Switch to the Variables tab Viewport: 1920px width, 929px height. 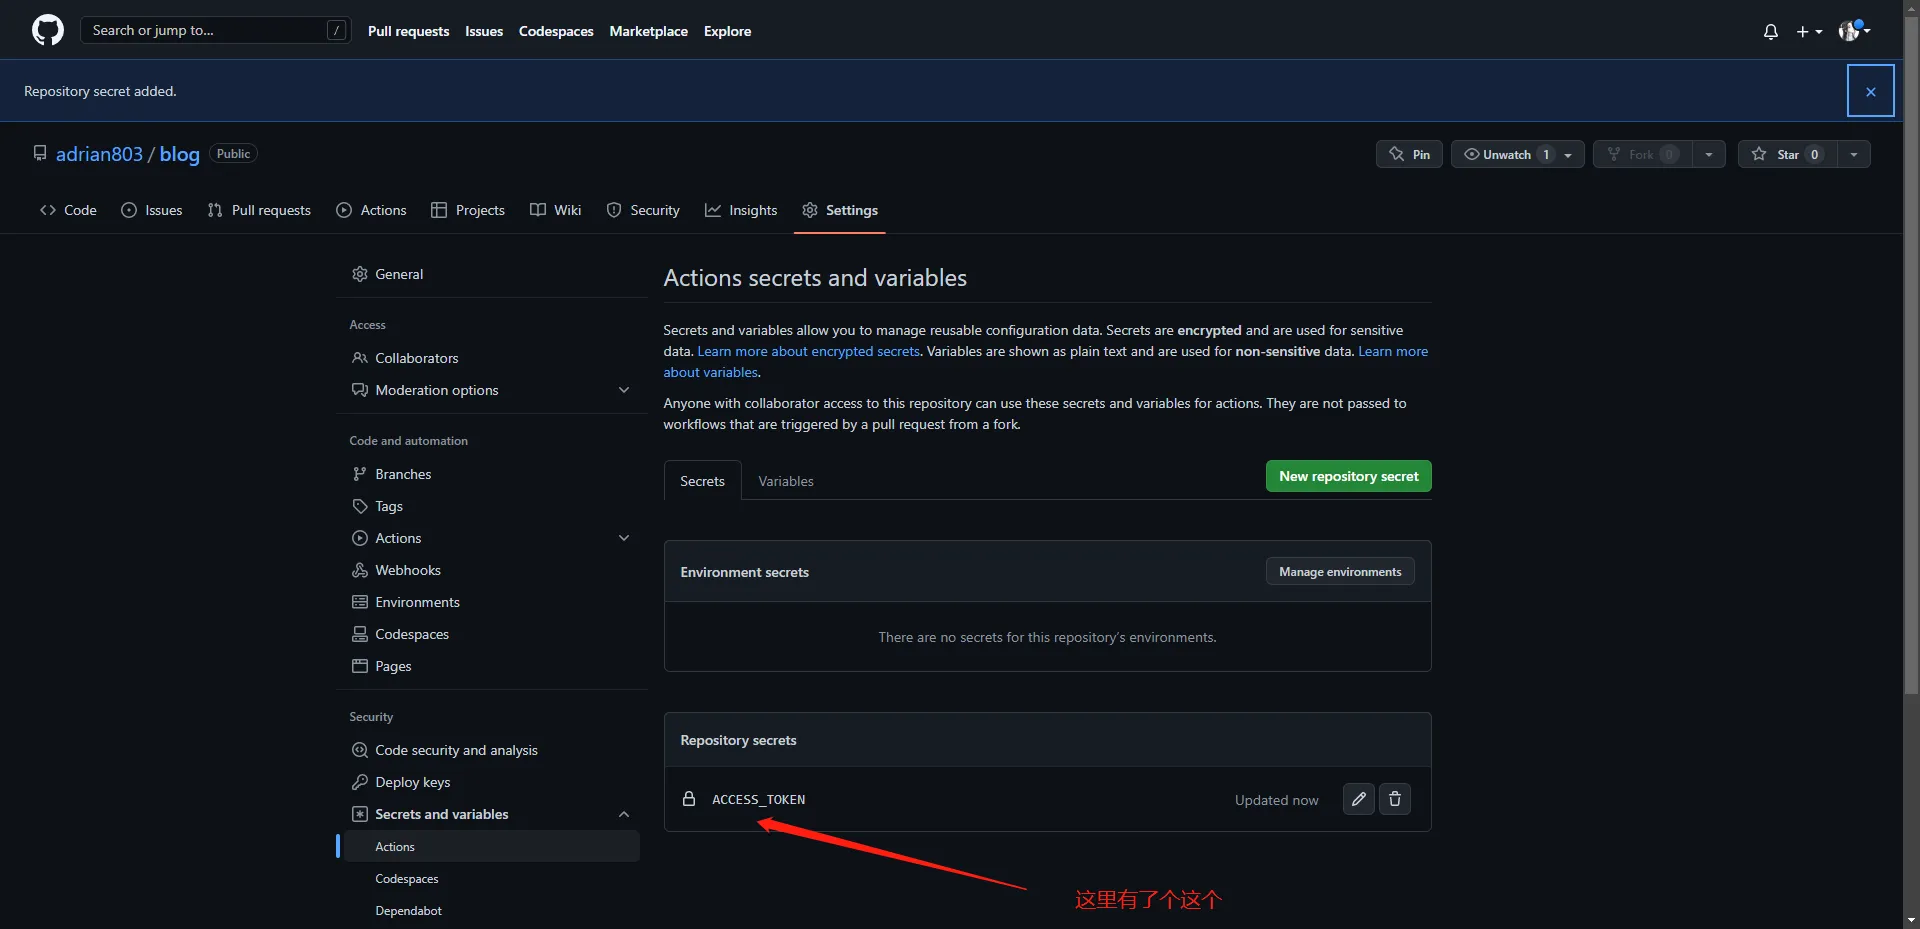[785, 481]
